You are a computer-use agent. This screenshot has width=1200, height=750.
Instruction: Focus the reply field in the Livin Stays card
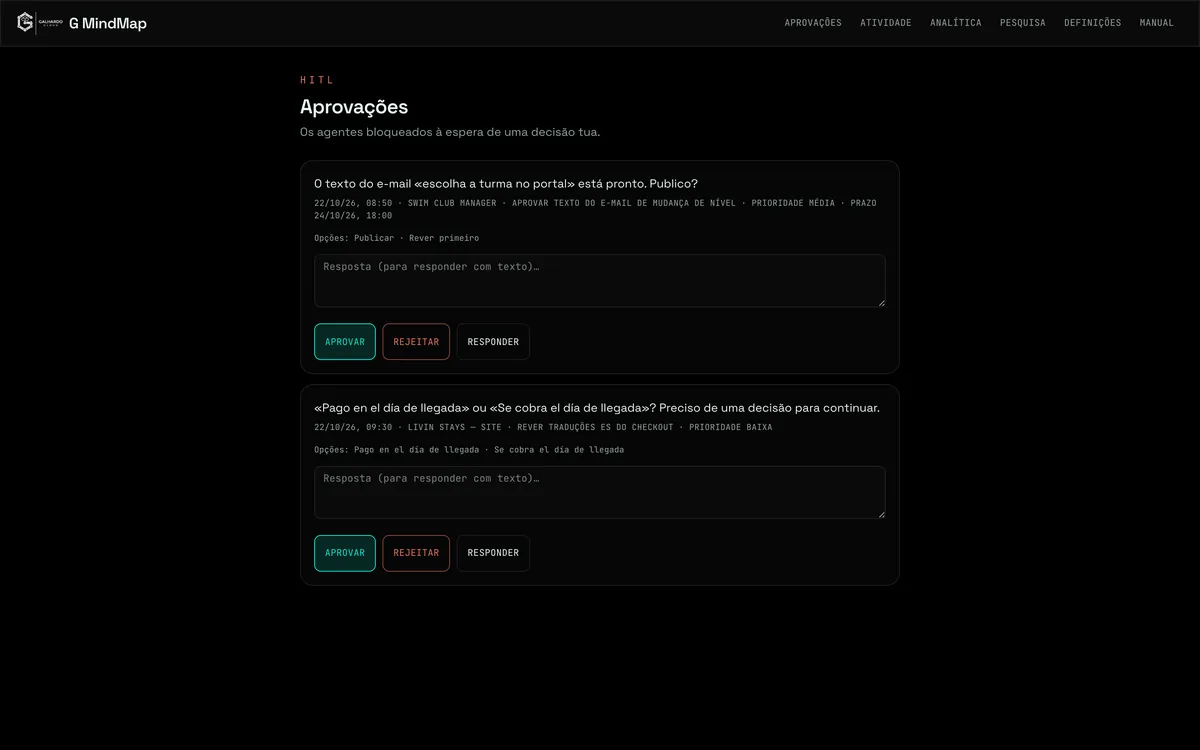tap(600, 492)
